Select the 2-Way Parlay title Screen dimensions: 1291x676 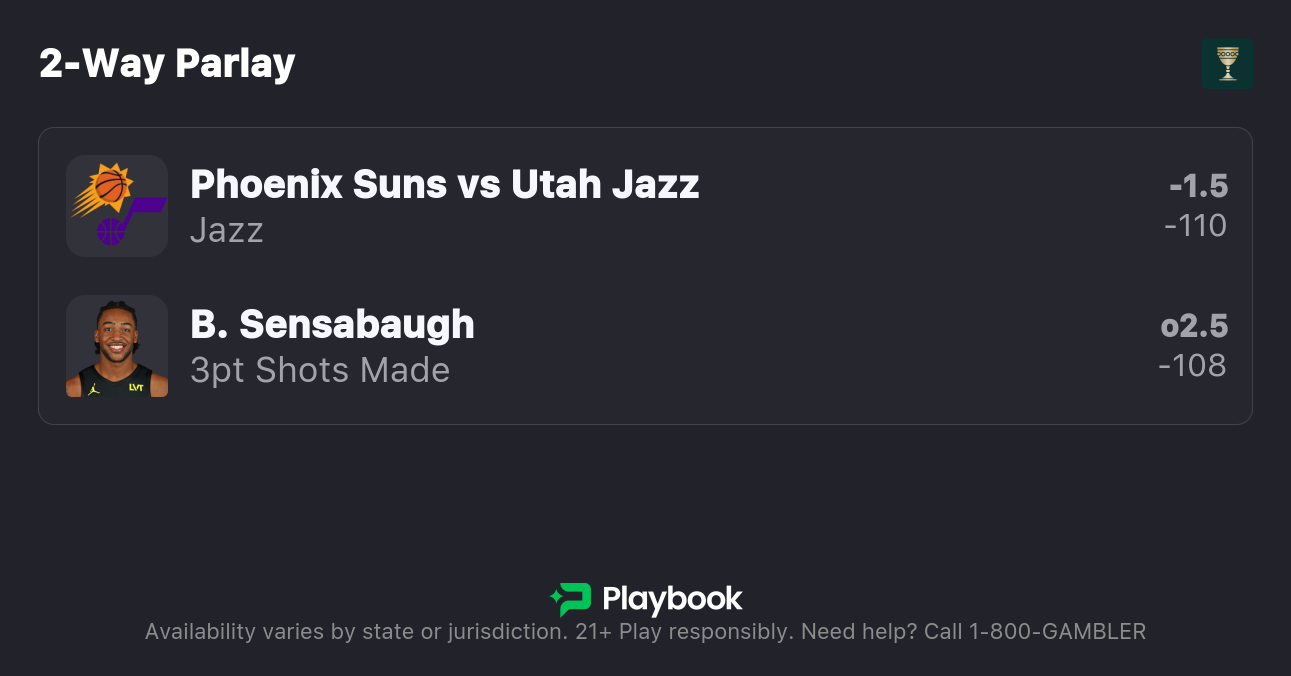coord(167,64)
